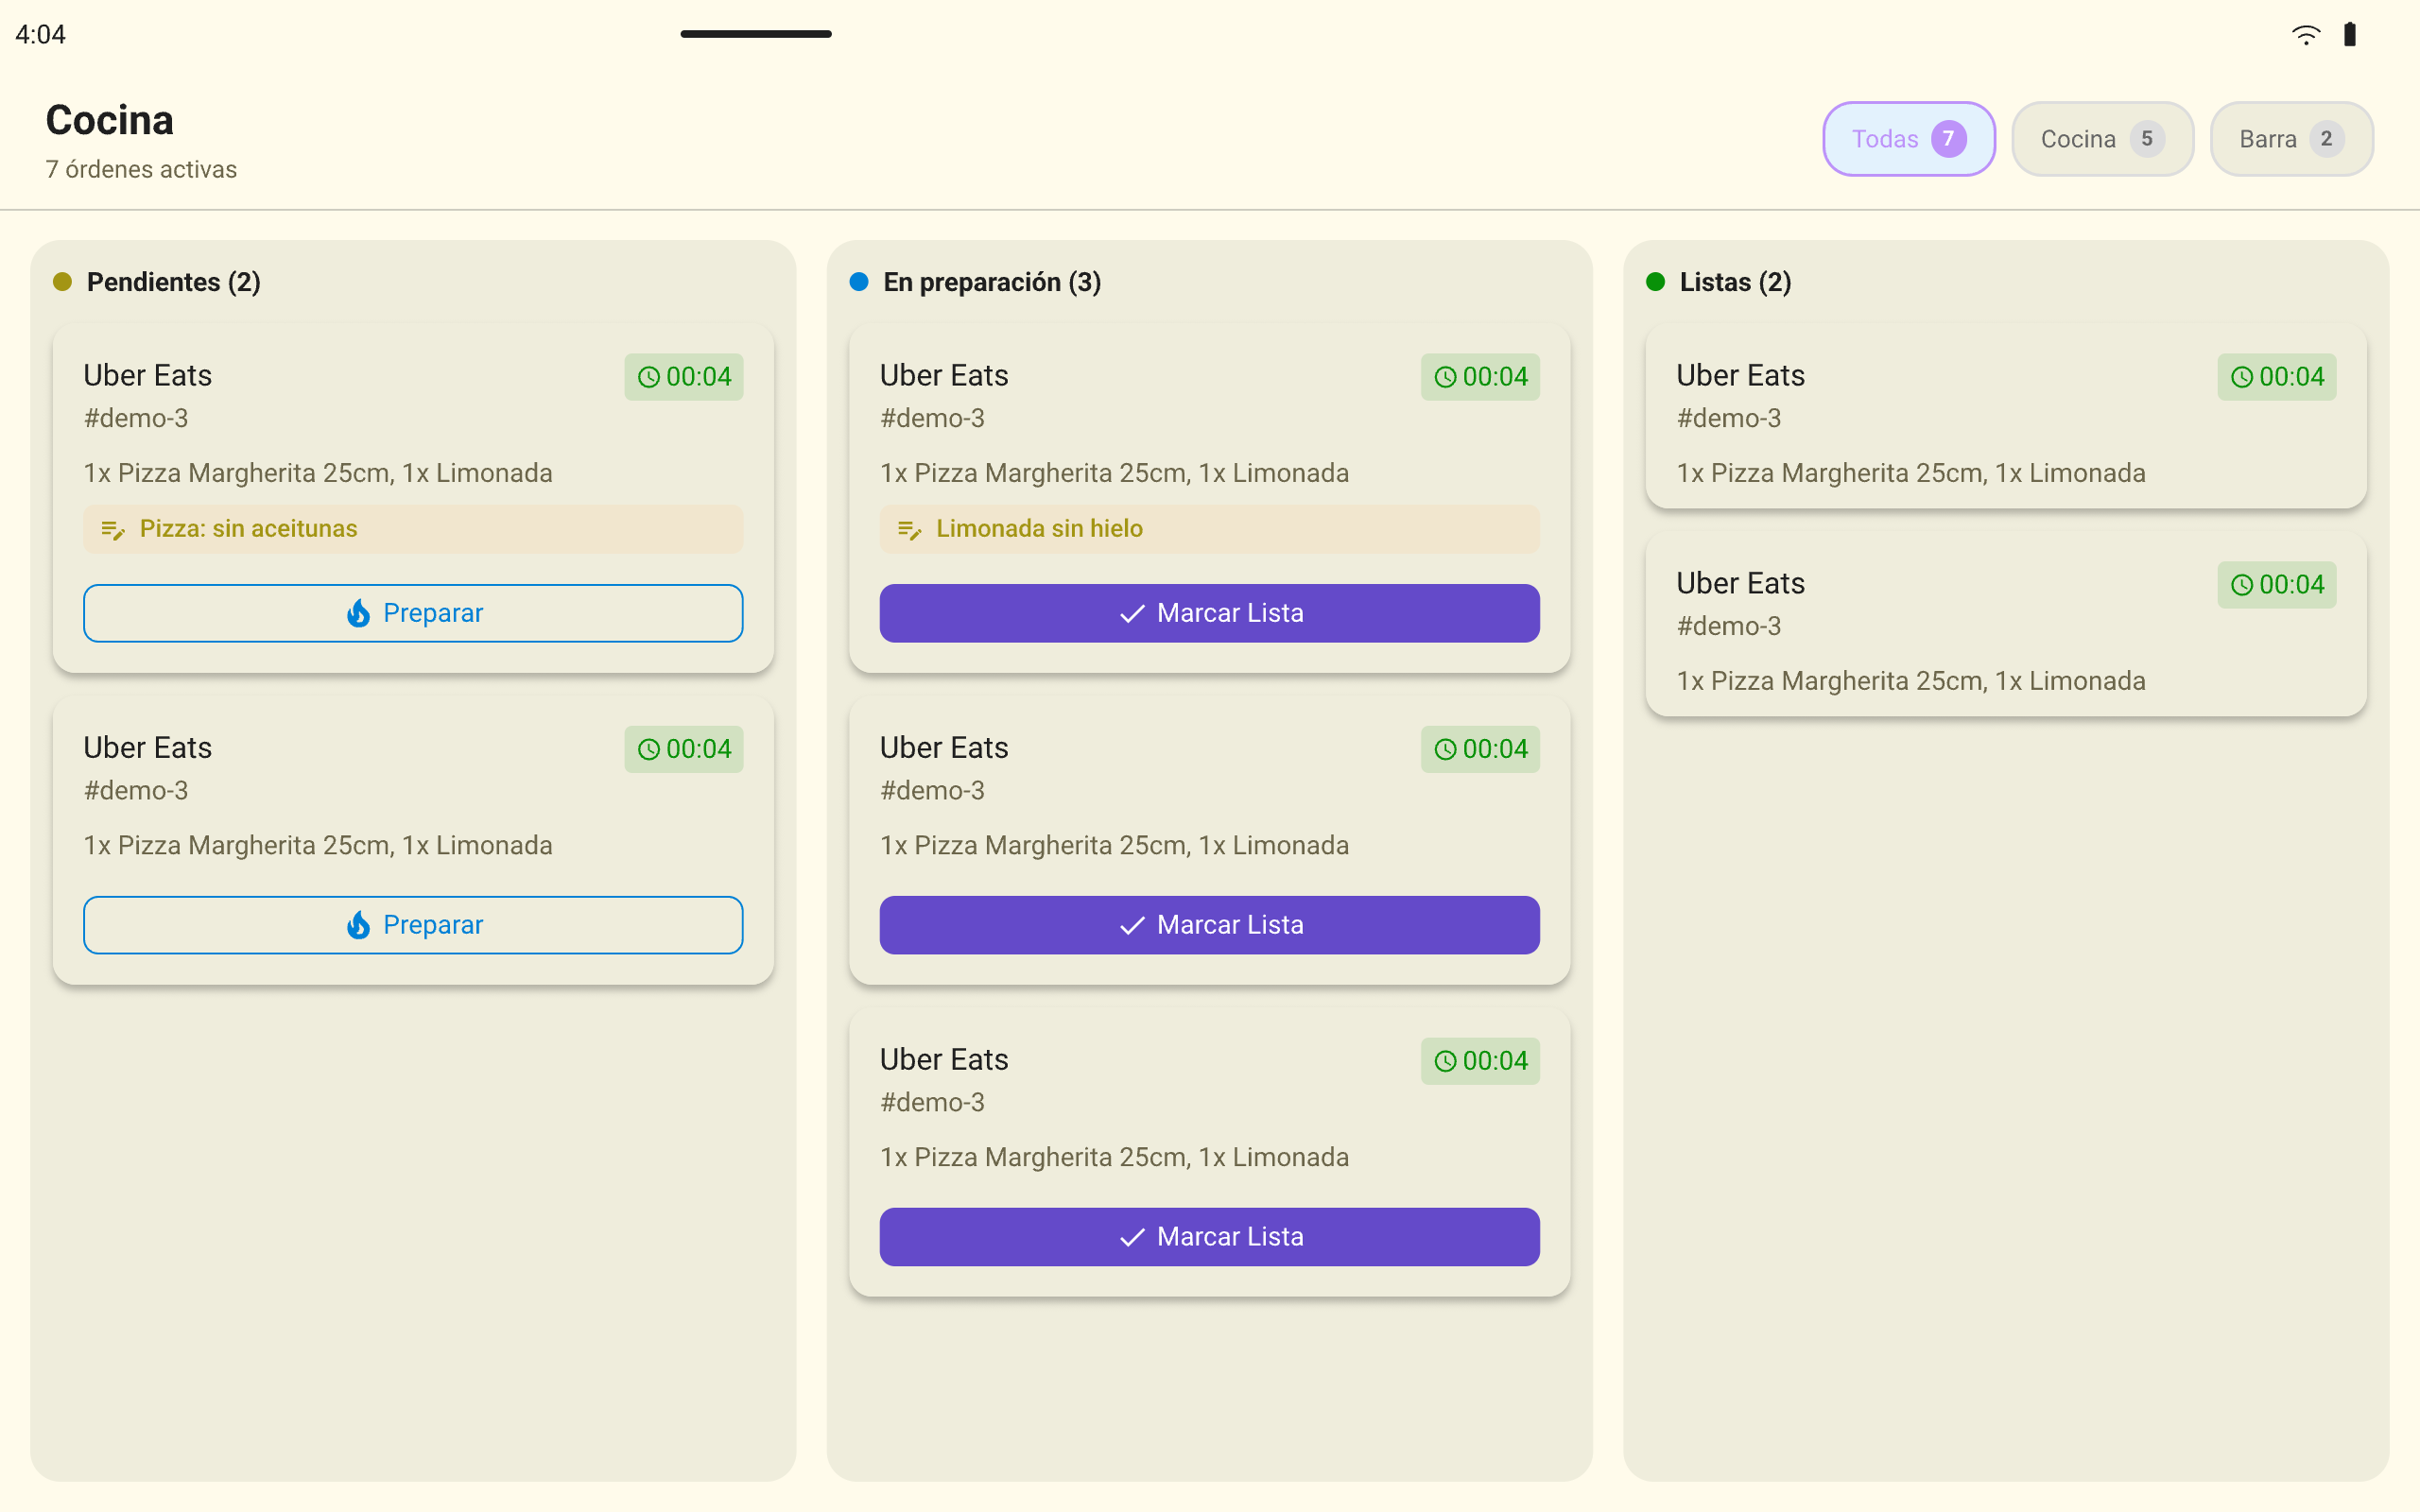
Task: Click the count badge 7 on Todas
Action: pyautogui.click(x=1948, y=139)
